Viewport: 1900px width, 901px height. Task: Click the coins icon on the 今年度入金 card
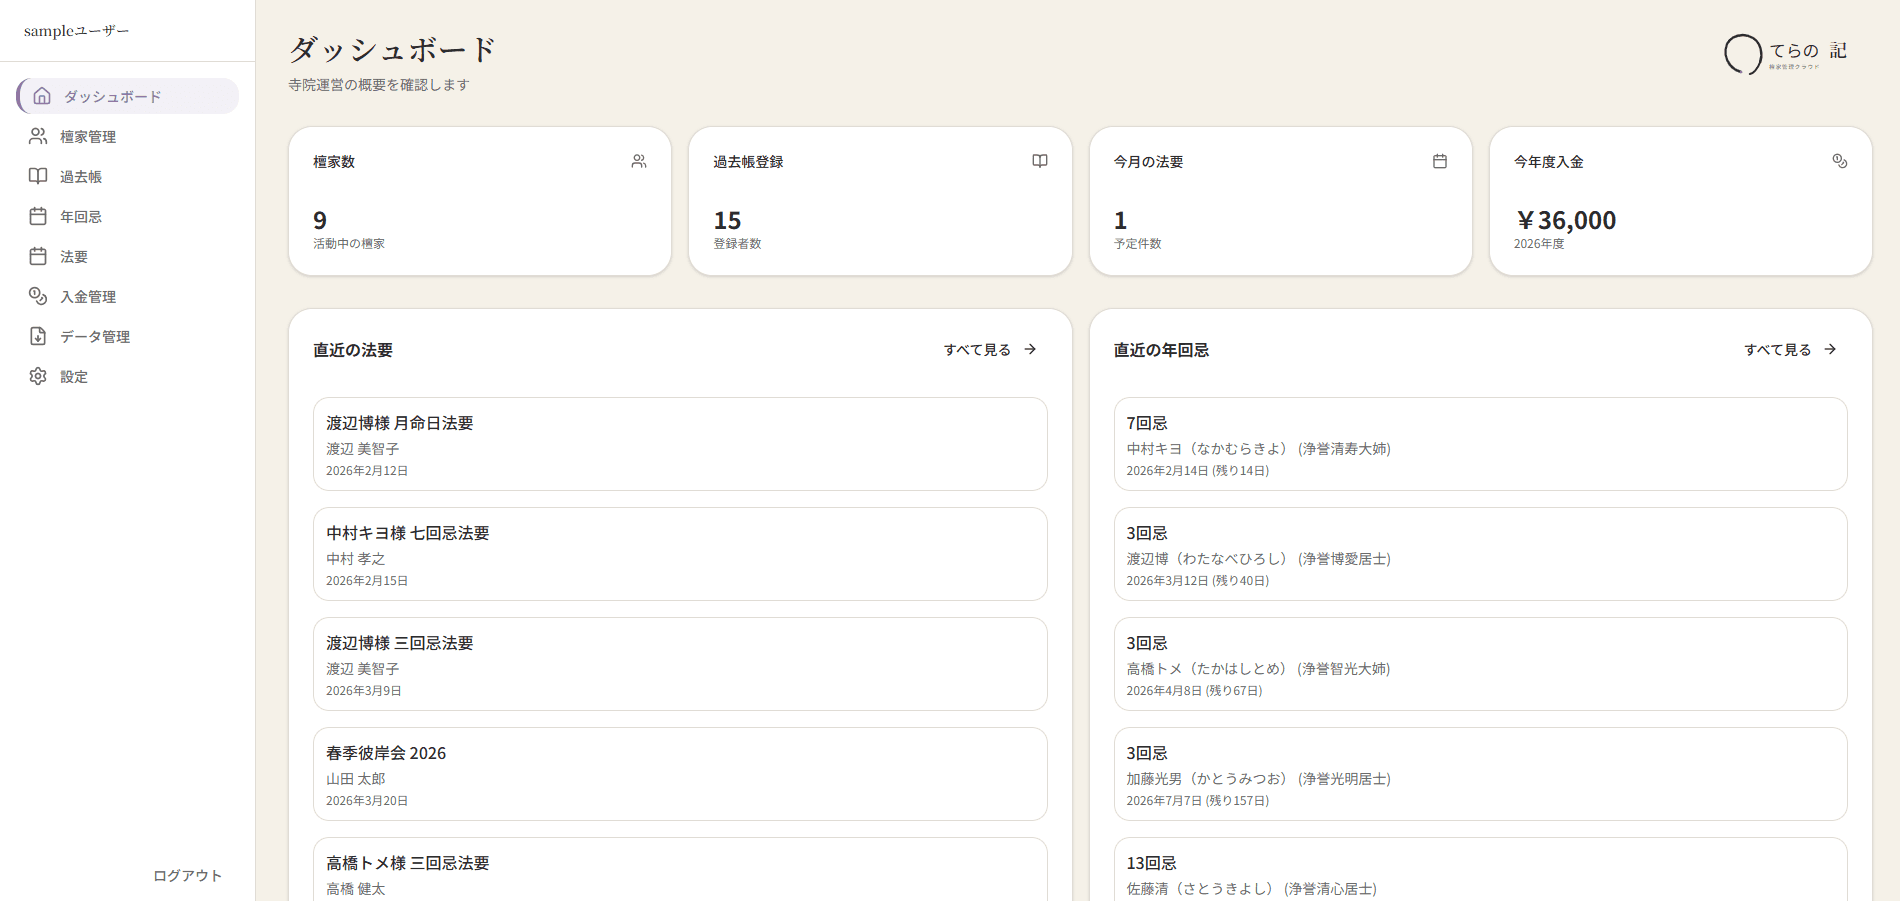(x=1841, y=160)
